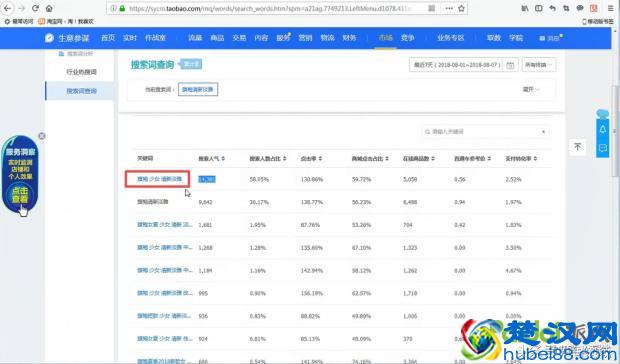Image resolution: width=620 pixels, height=364 pixels.
Task: Open the 商品 menu item
Action: click(x=217, y=38)
